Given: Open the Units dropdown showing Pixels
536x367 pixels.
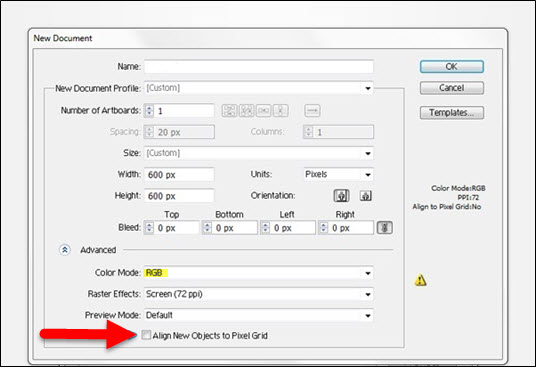Looking at the screenshot, I should click(x=338, y=174).
